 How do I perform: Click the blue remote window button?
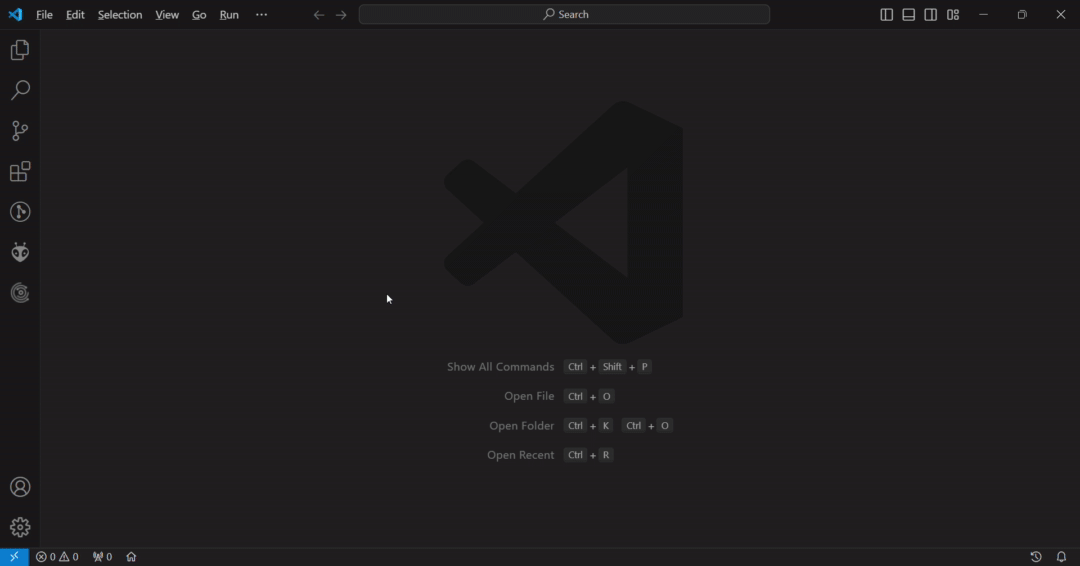[14, 557]
